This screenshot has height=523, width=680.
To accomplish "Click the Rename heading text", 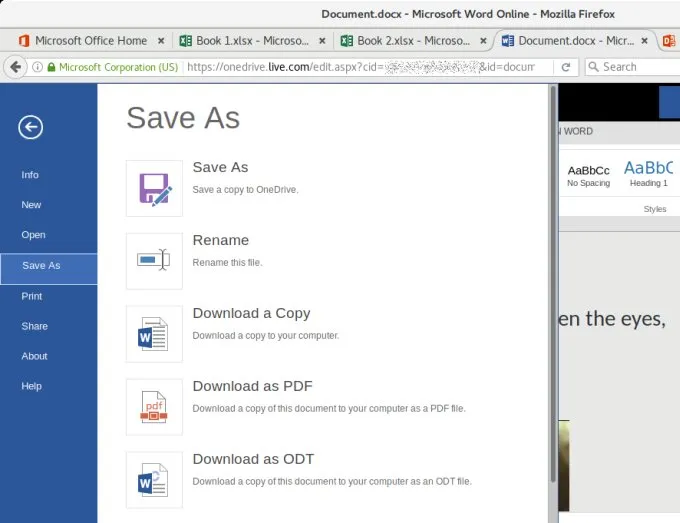I will click(x=220, y=240).
